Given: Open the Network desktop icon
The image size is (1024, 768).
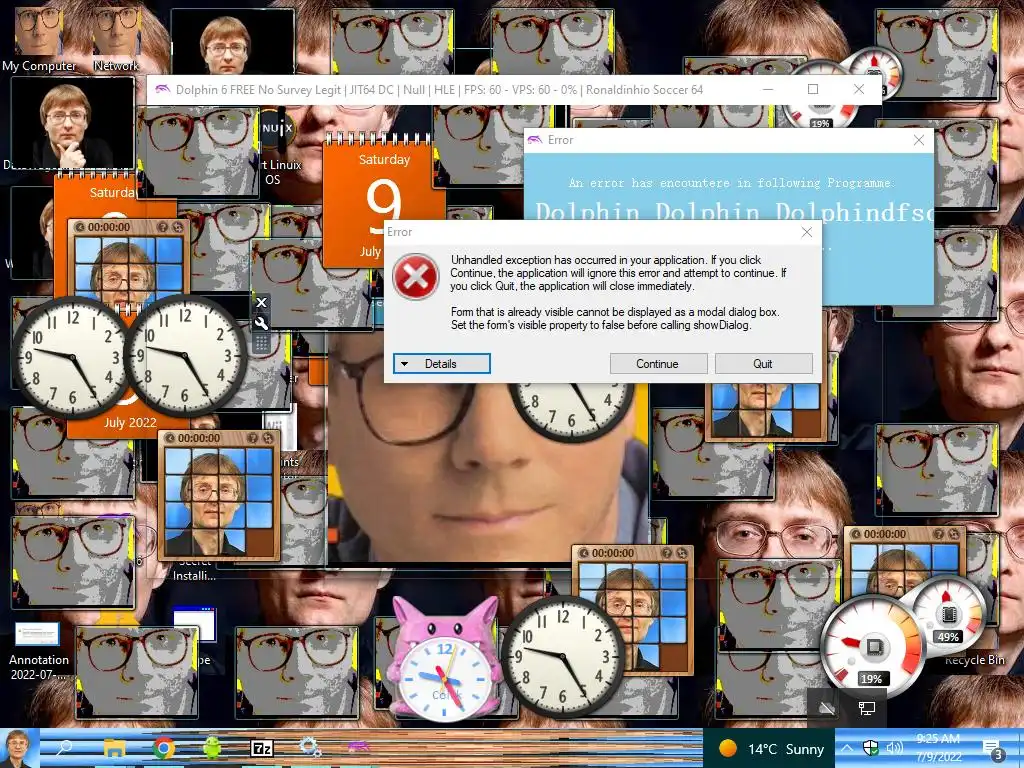Looking at the screenshot, I should [116, 38].
